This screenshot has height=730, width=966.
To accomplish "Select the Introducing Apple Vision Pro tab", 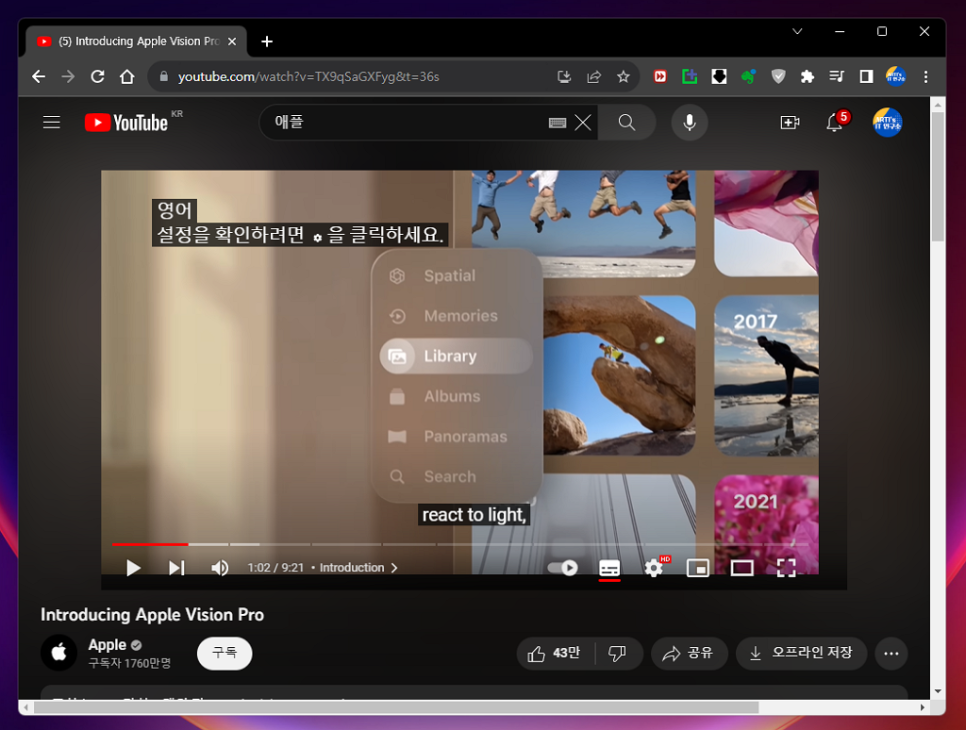I will (137, 41).
